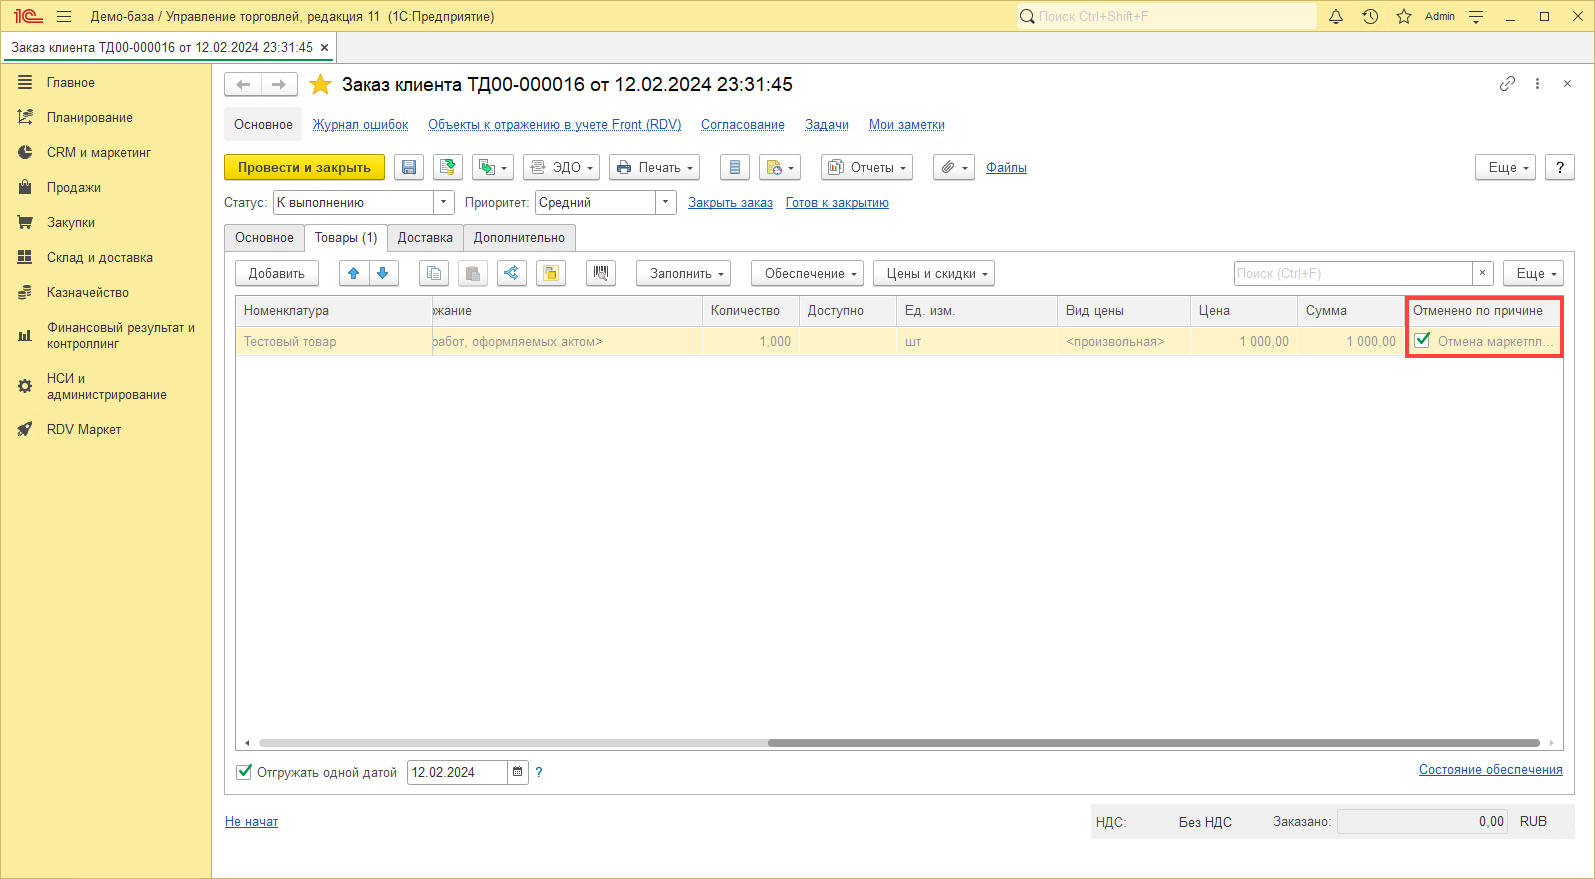Click the goods table horizontal scrollbar
Image resolution: width=1595 pixels, height=879 pixels.
click(x=1154, y=743)
